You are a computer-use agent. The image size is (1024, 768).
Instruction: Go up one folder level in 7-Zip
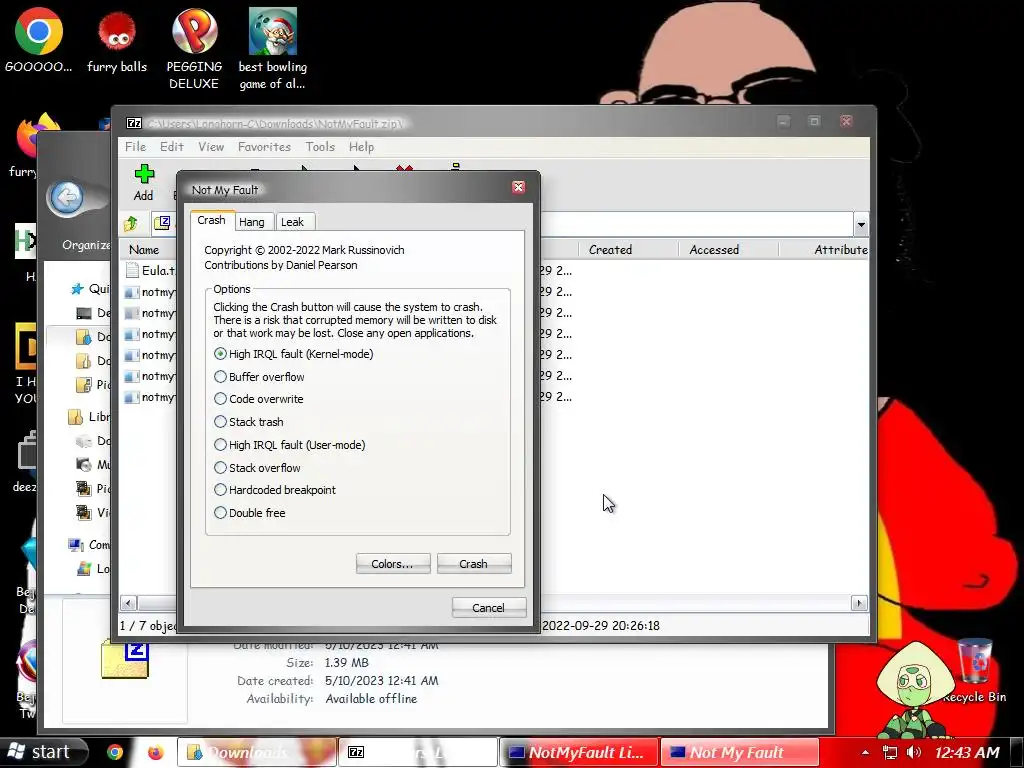(131, 224)
